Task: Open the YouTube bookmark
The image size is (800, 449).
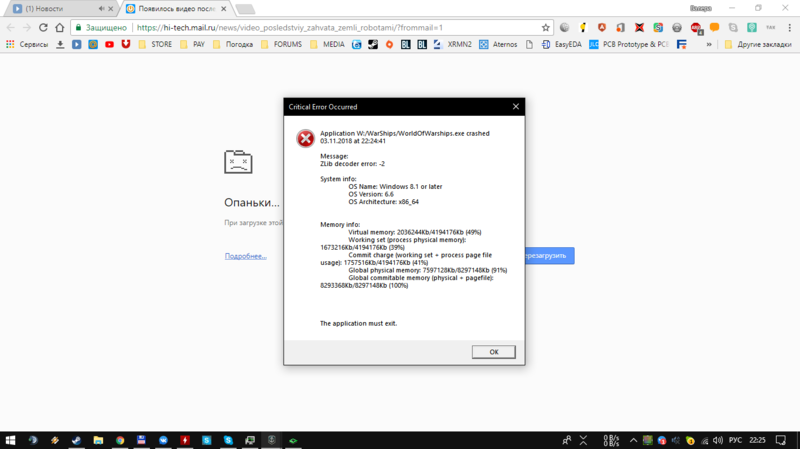Action: [109, 44]
